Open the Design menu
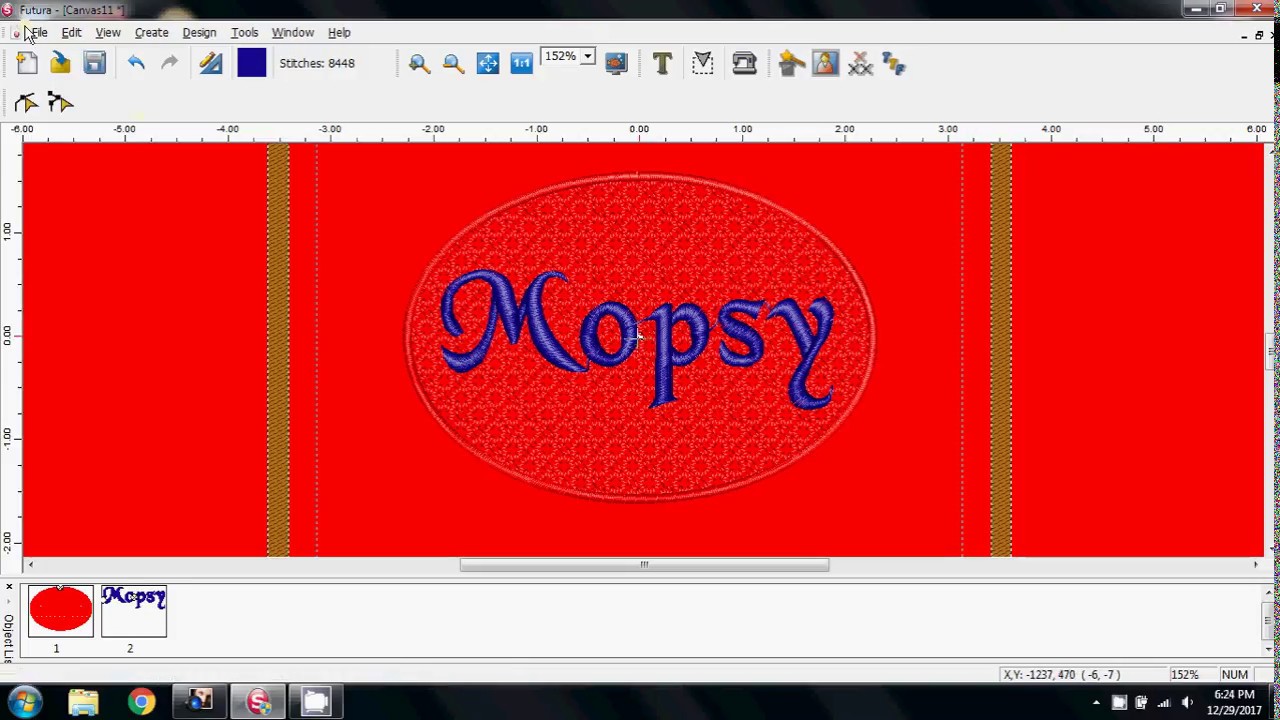The image size is (1280, 720). (x=199, y=32)
